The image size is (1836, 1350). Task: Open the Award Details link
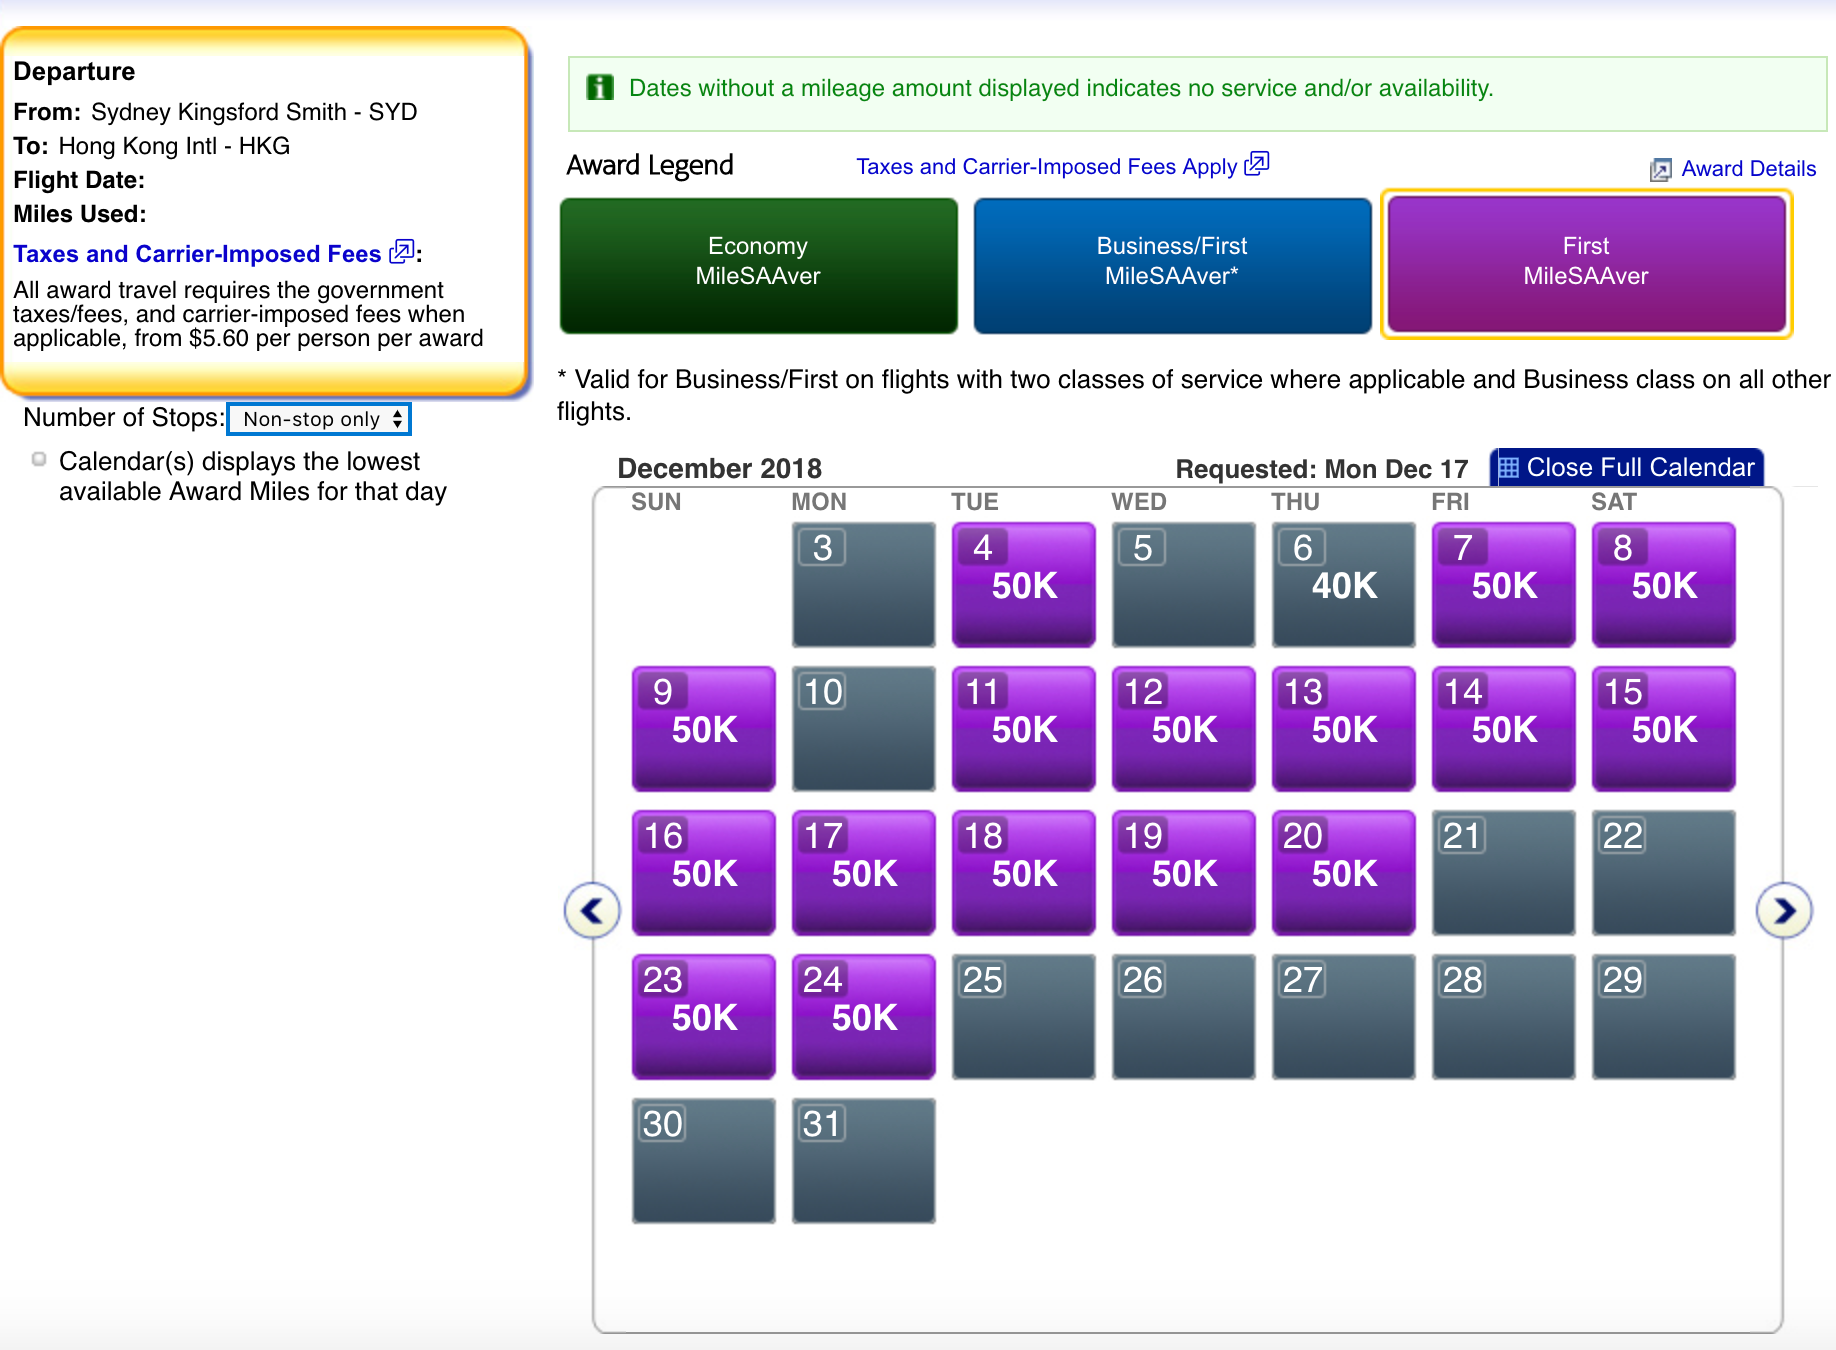click(1748, 169)
